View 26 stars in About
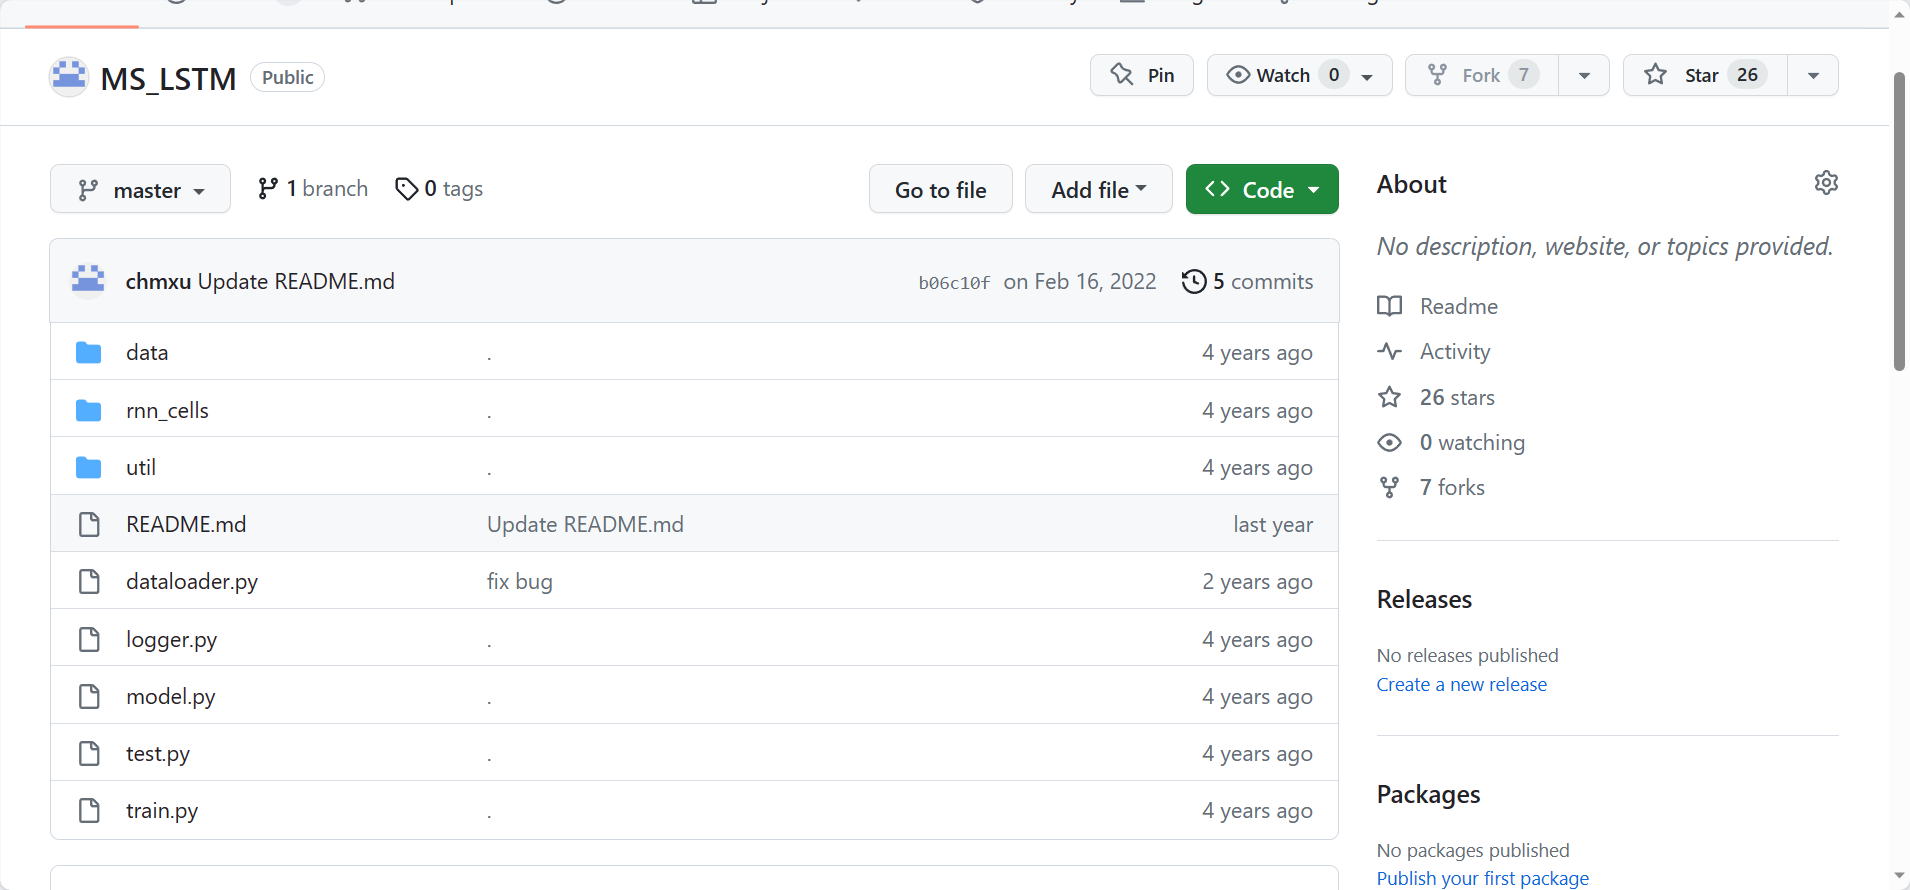Image resolution: width=1910 pixels, height=890 pixels. [x=1456, y=398]
